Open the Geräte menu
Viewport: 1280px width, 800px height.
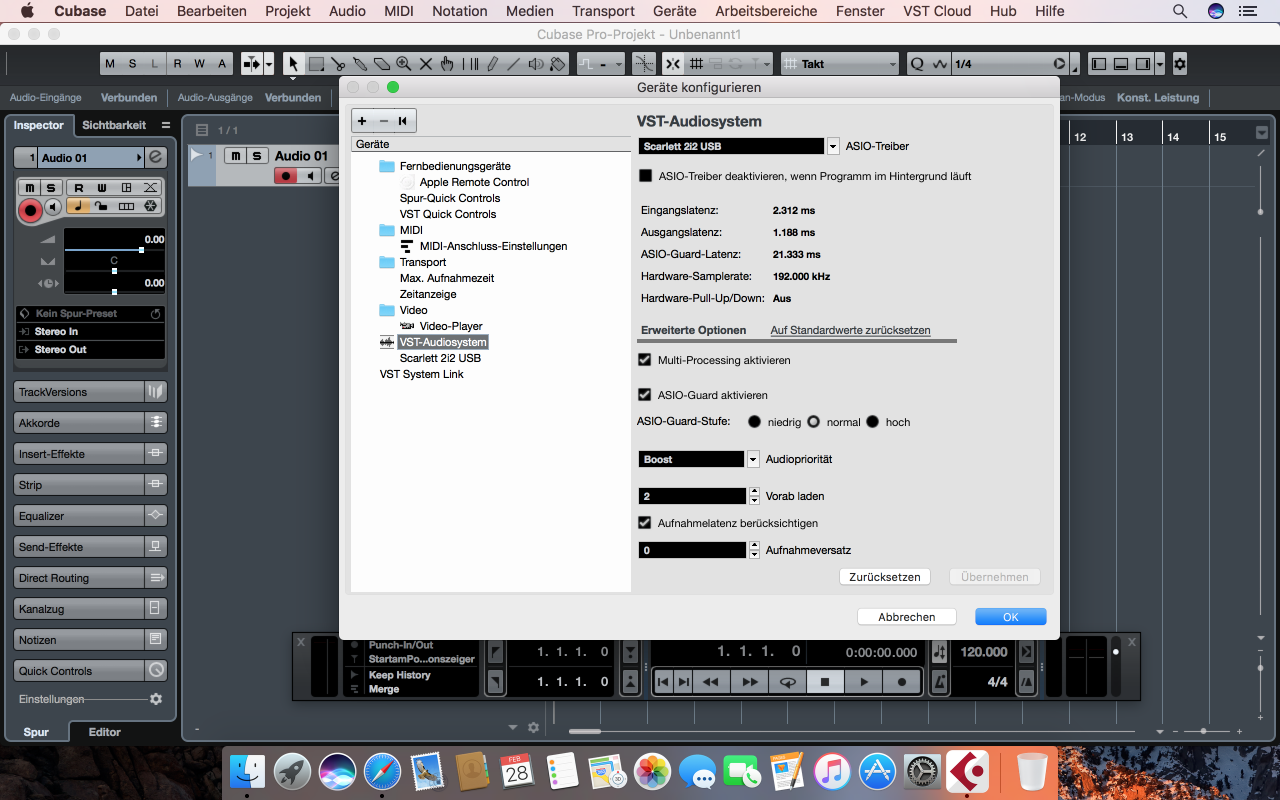click(x=674, y=11)
